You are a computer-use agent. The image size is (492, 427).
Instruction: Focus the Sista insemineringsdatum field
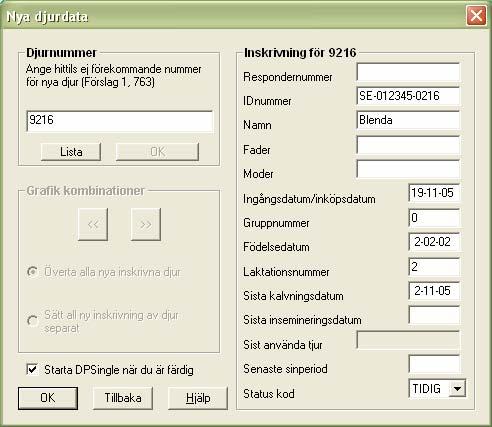(x=434, y=315)
